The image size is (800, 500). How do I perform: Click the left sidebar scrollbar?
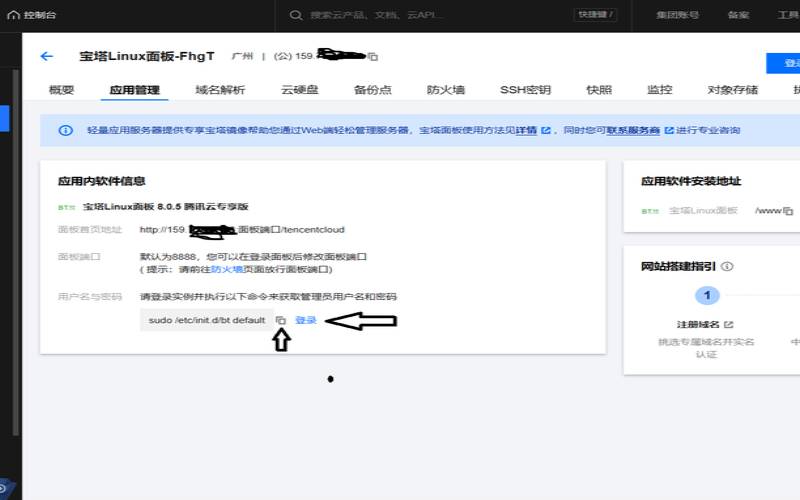coord(16,253)
